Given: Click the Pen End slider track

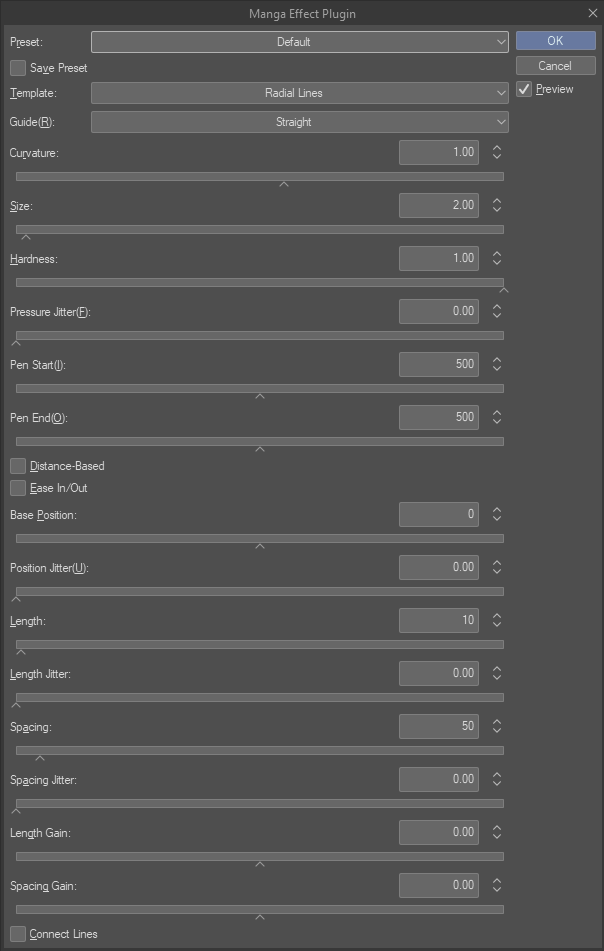Looking at the screenshot, I should [x=260, y=441].
